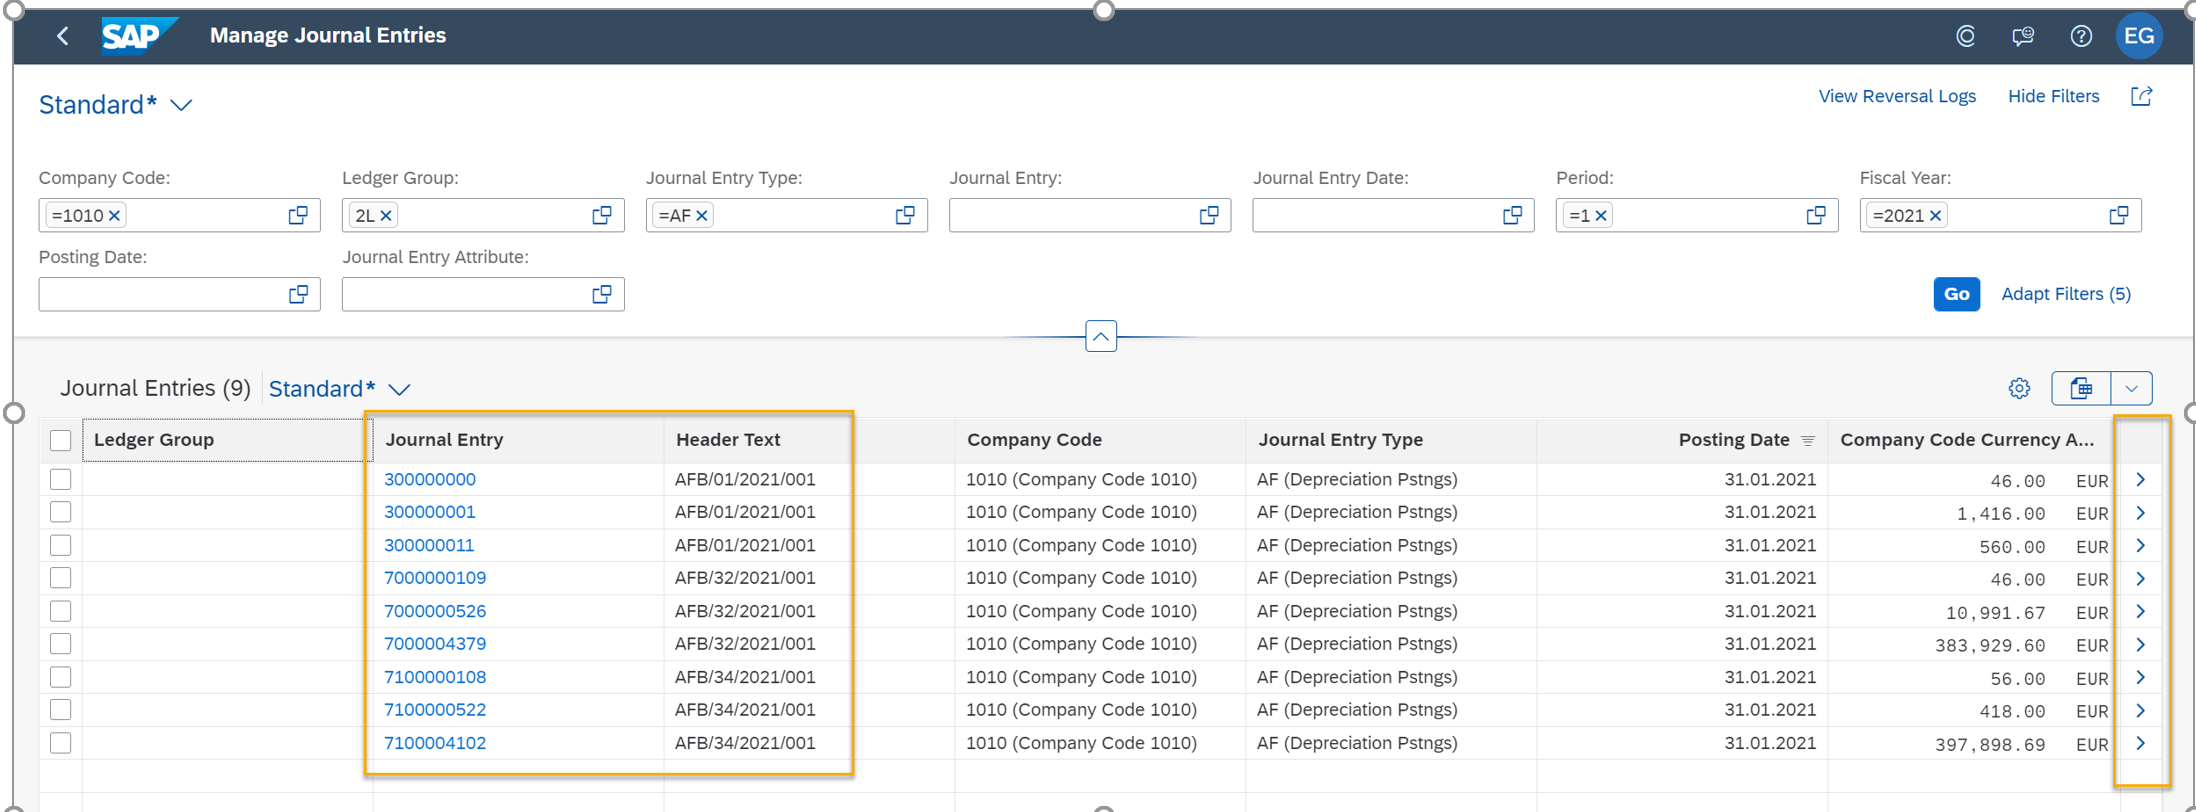Open value help for Posting Date
This screenshot has width=2196, height=812.
[x=298, y=294]
